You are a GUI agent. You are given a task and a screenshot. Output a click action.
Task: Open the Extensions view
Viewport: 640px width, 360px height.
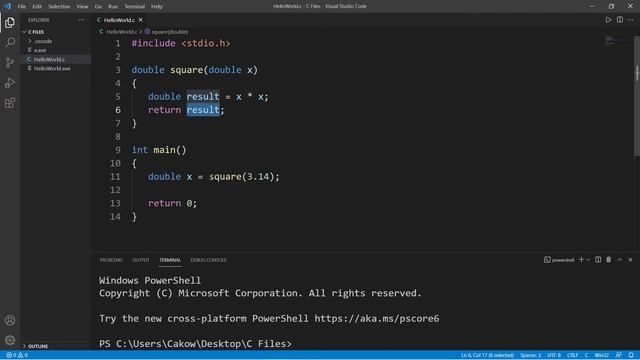tap(10, 103)
